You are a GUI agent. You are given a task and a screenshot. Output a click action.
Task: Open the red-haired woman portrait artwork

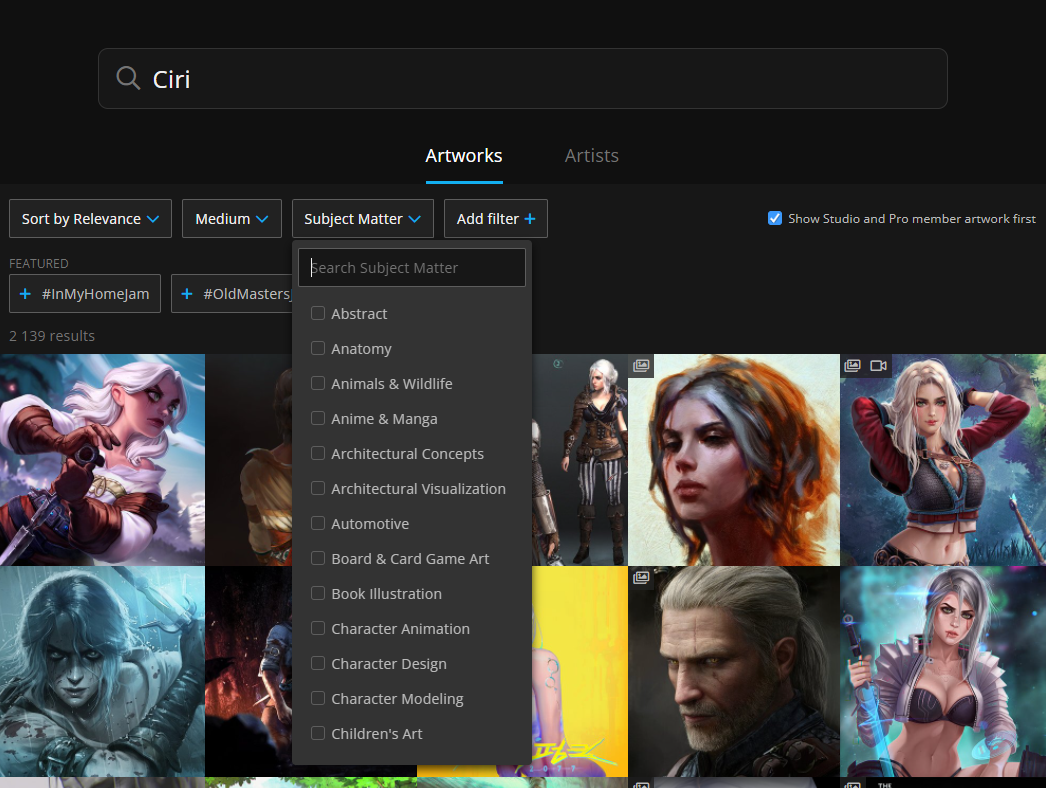click(x=734, y=460)
